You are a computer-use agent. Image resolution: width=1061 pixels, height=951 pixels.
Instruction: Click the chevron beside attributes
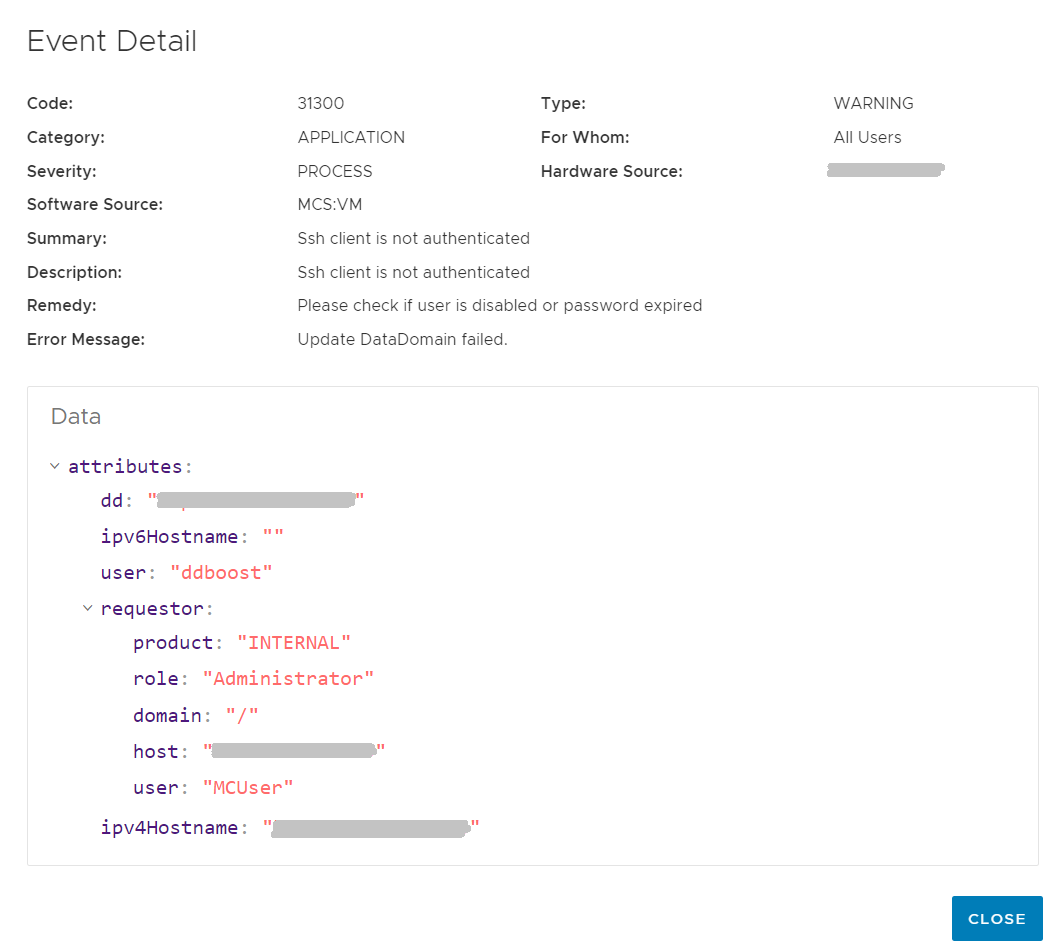point(55,466)
